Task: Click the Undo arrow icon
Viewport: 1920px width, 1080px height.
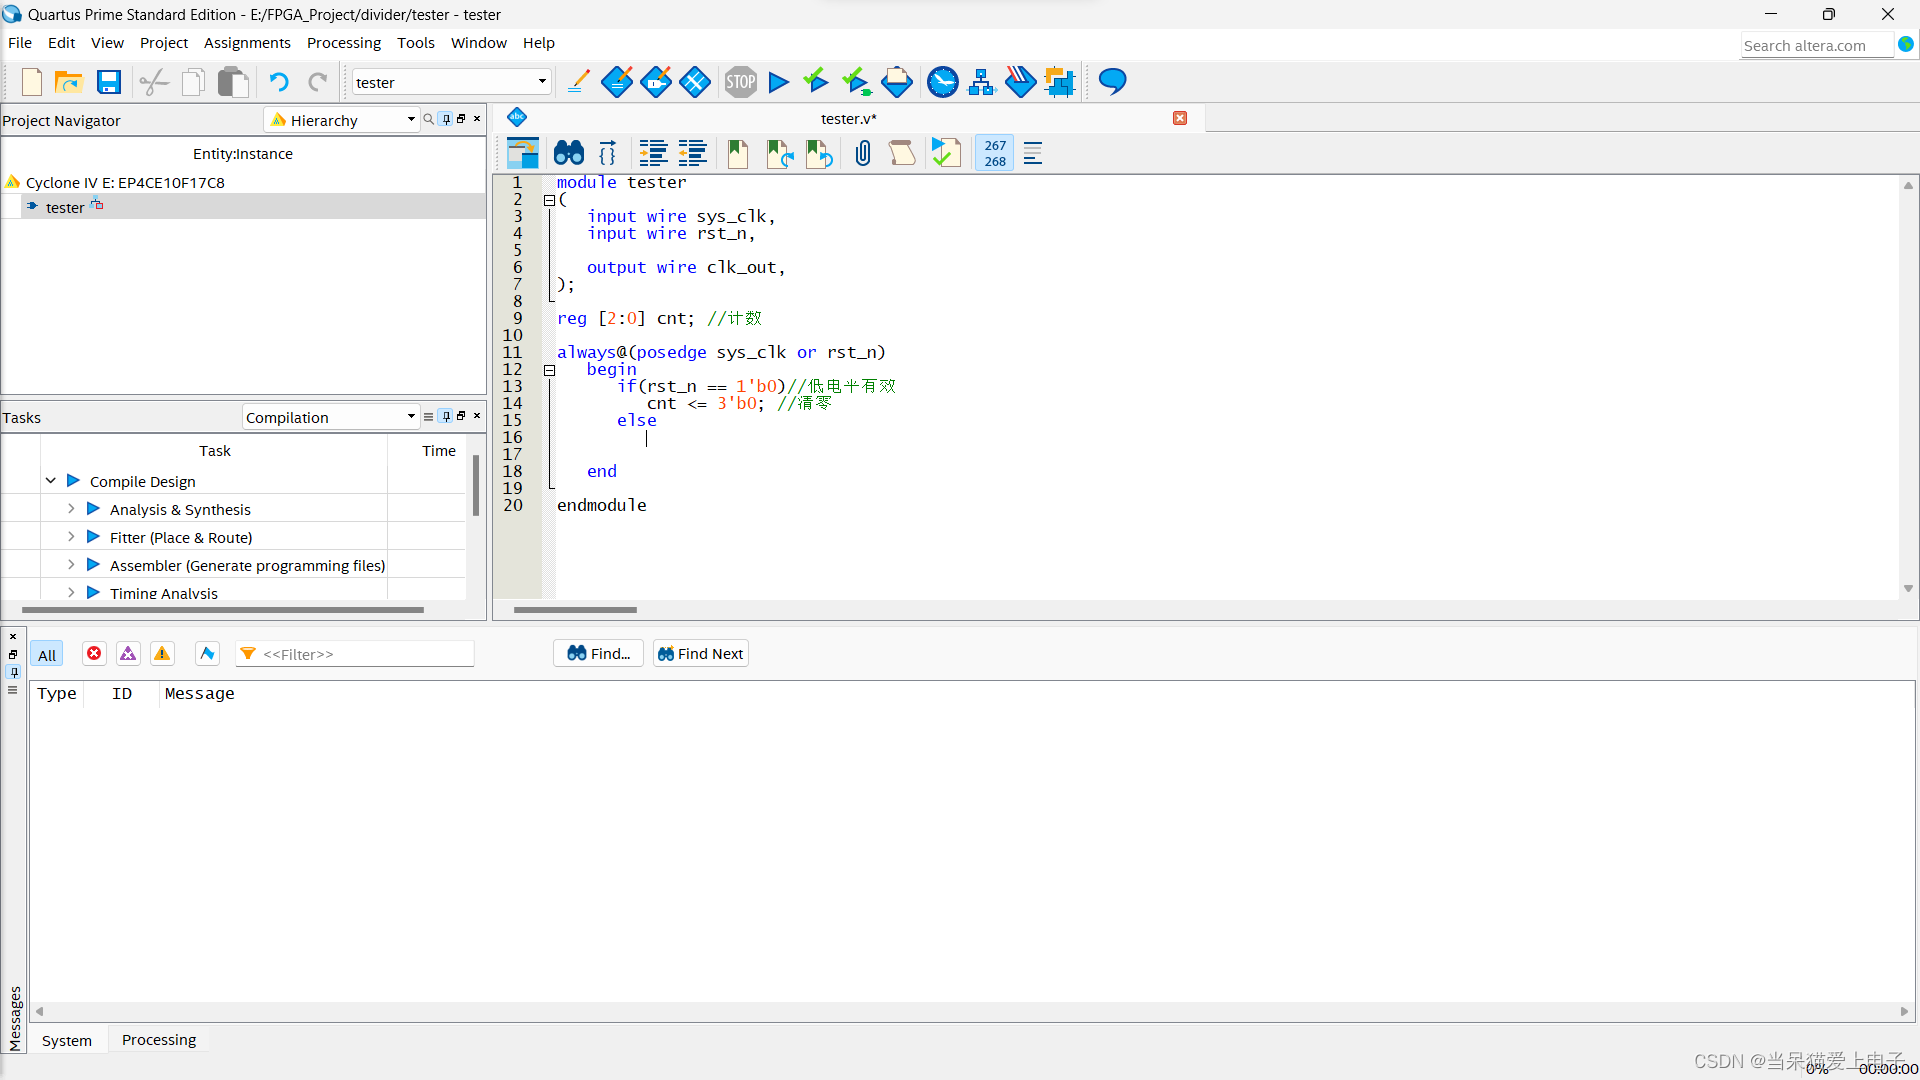Action: click(x=278, y=82)
